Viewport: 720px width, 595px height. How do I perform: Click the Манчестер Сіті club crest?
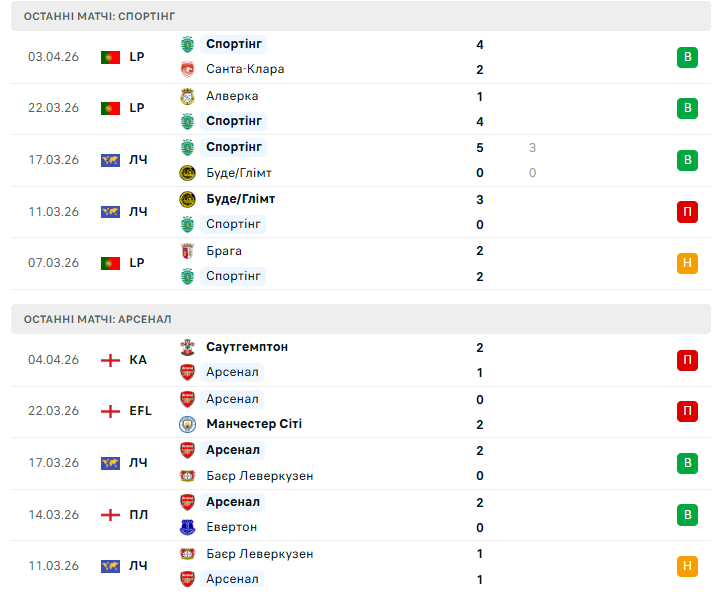tap(186, 424)
